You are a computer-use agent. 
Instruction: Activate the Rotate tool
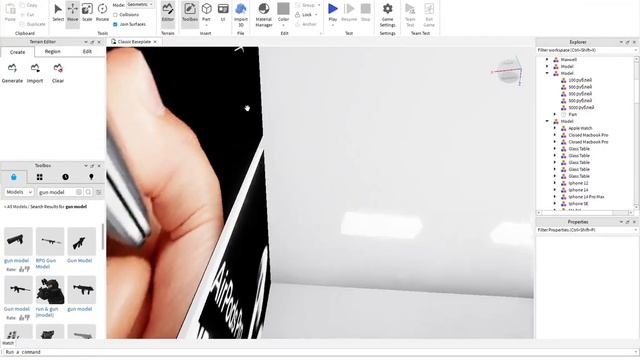pos(102,13)
